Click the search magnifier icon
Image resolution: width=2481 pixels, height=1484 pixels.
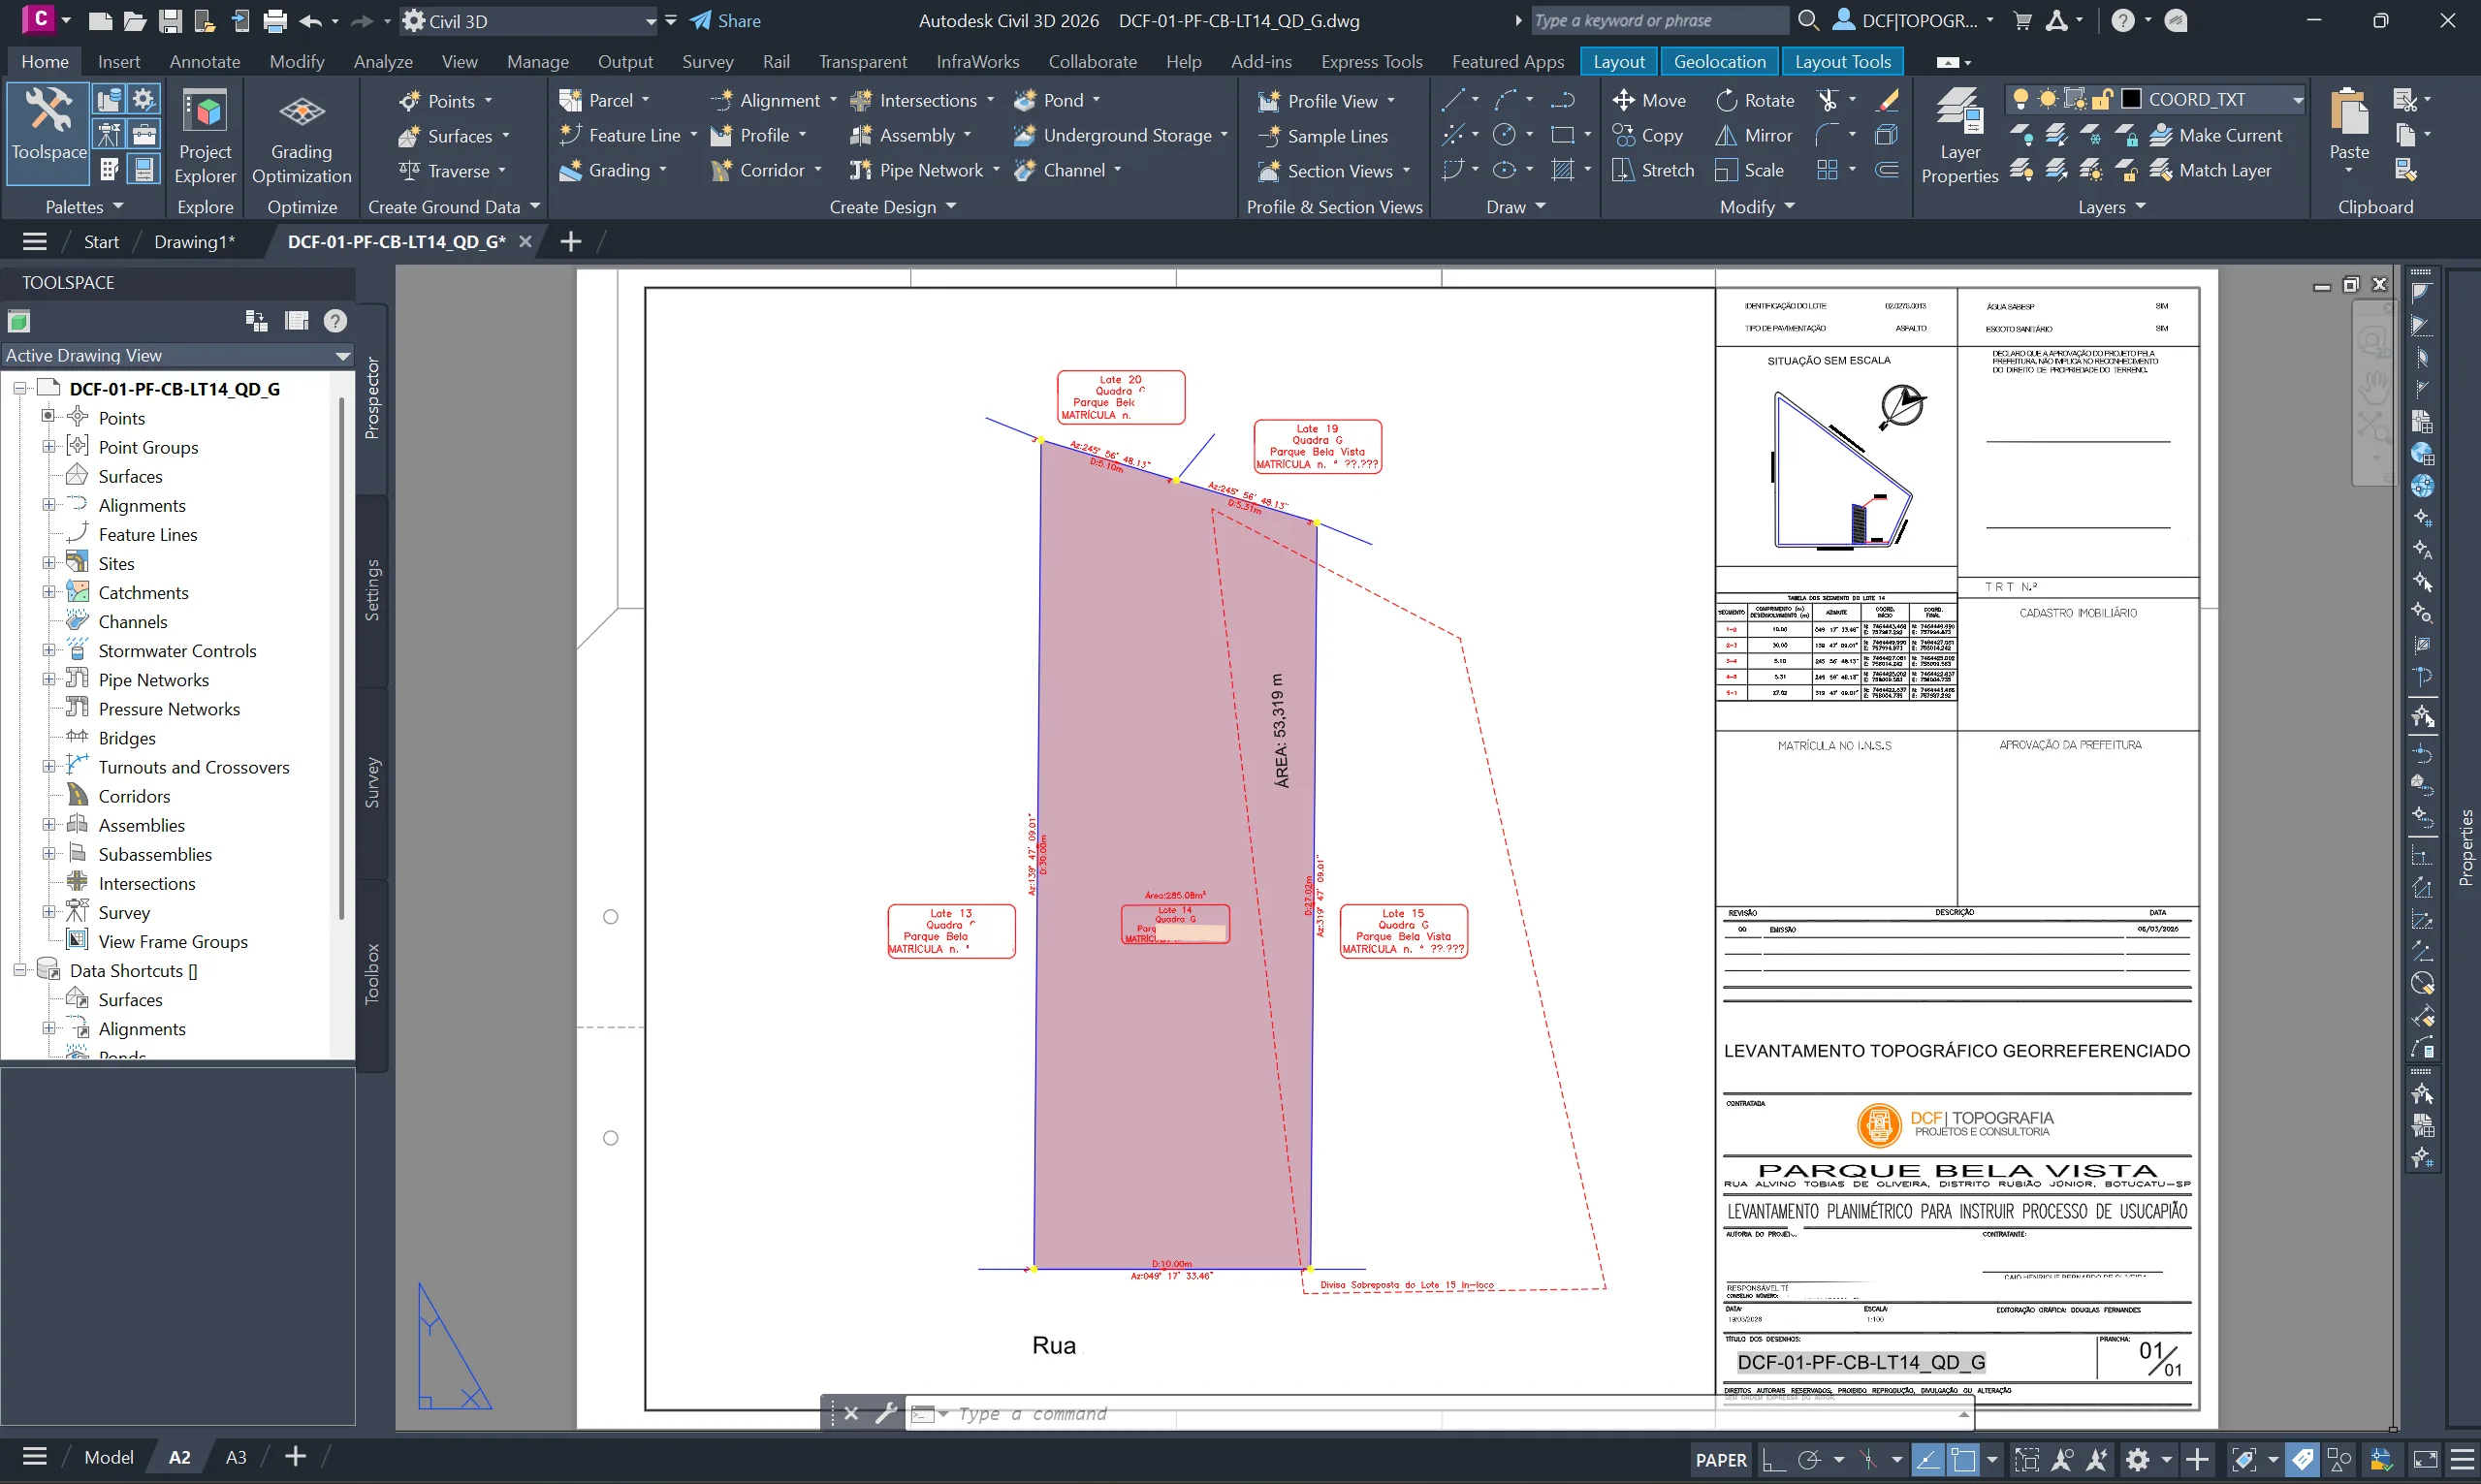(1808, 20)
